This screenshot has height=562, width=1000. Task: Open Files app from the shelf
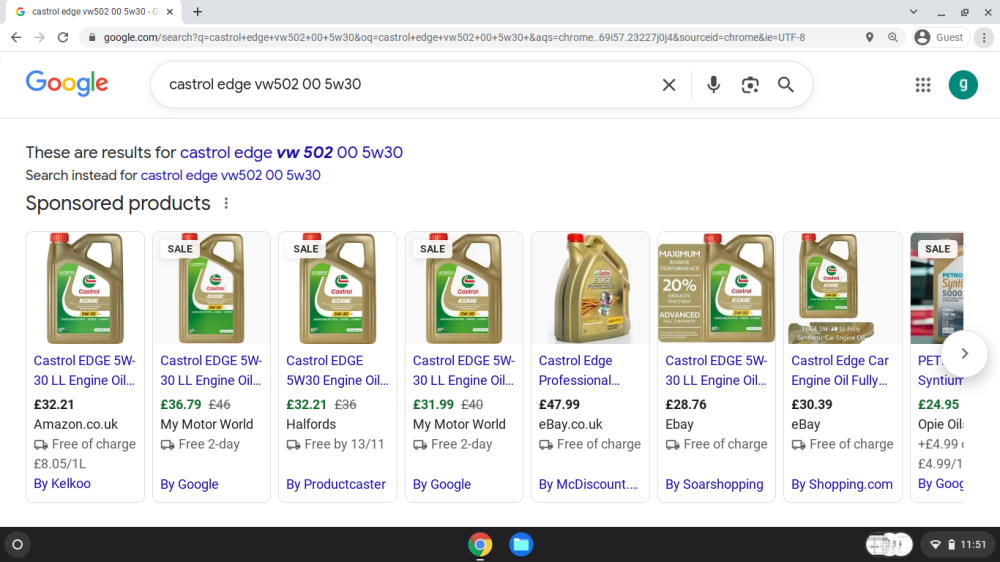tap(520, 544)
